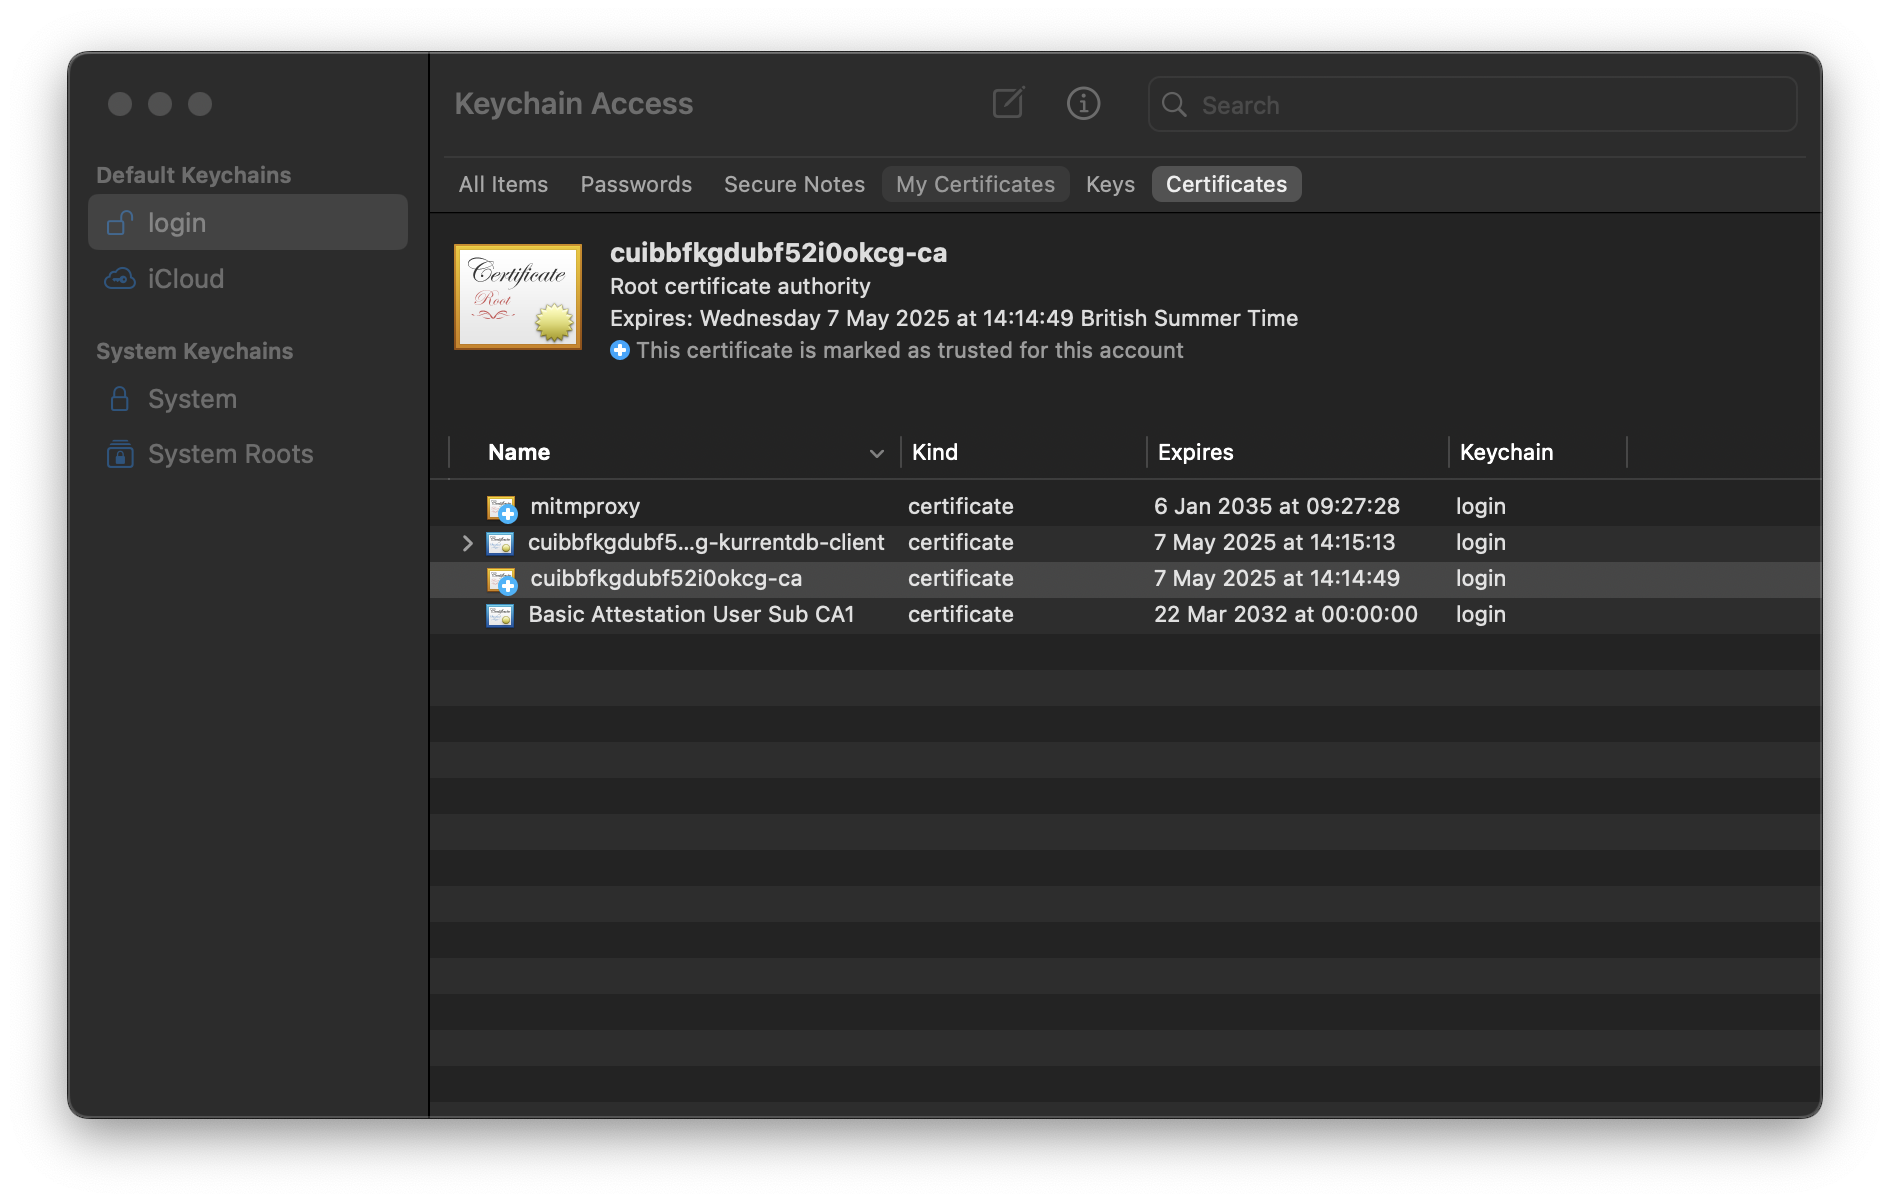Click the System Roots keychain icon

[x=119, y=453]
